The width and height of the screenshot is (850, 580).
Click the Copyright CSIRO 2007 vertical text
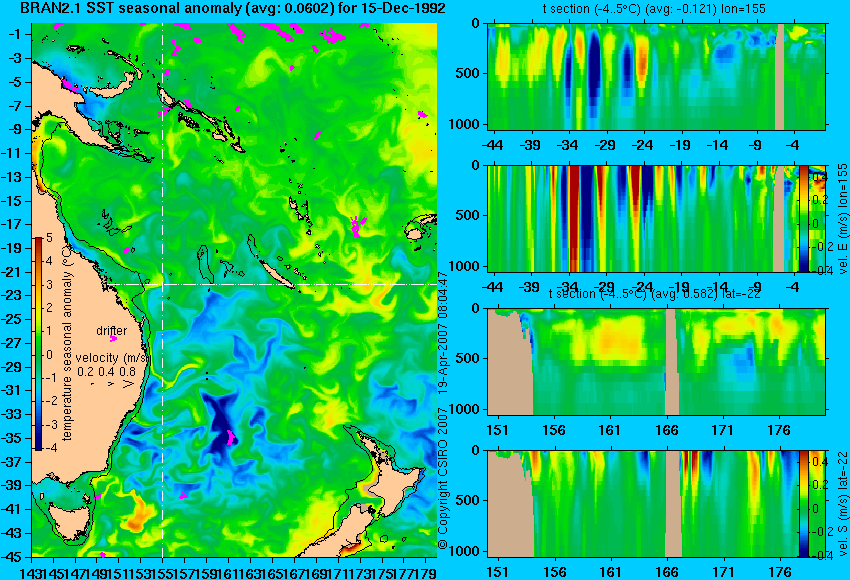443,410
